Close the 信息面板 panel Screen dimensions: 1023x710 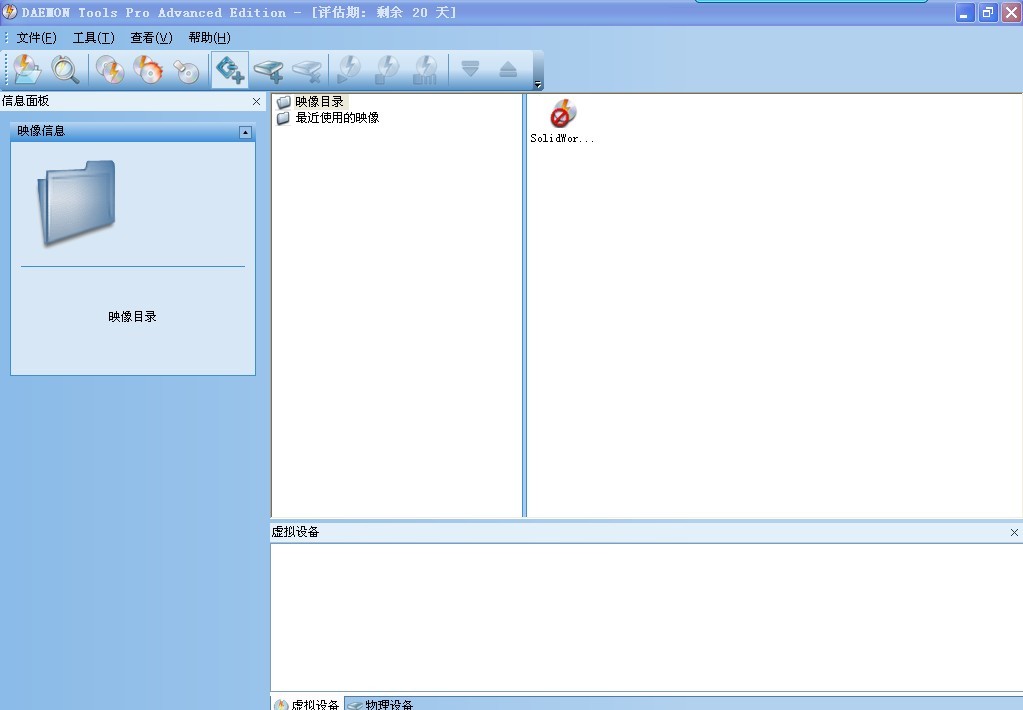(256, 101)
